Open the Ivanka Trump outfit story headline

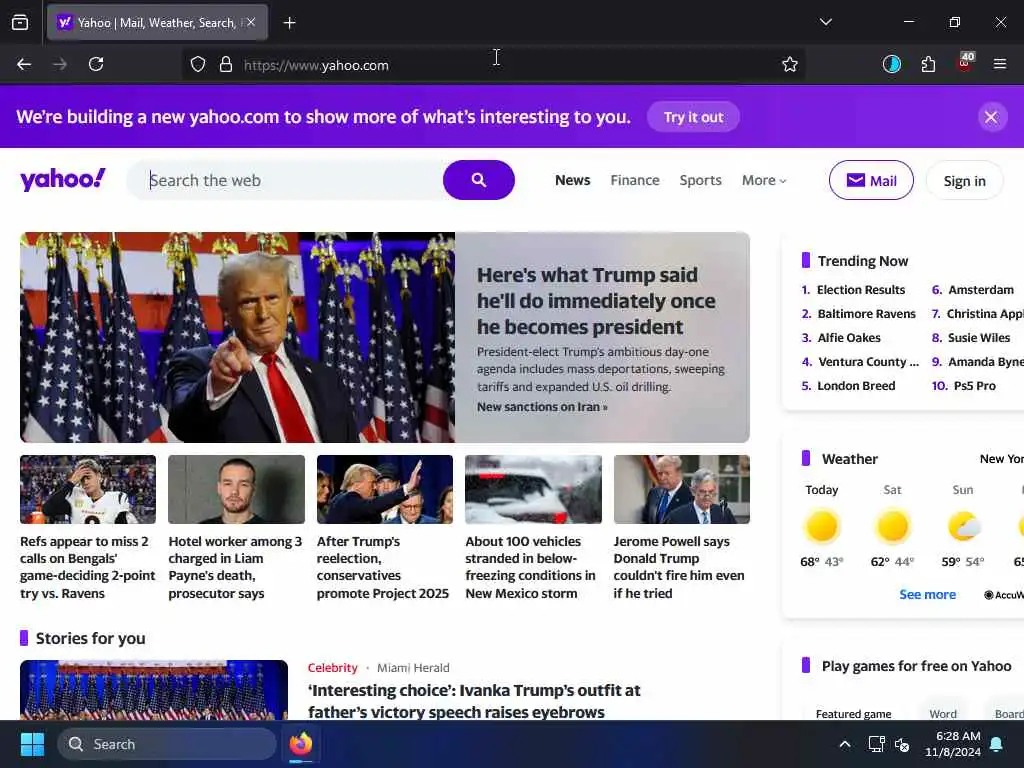tap(474, 701)
